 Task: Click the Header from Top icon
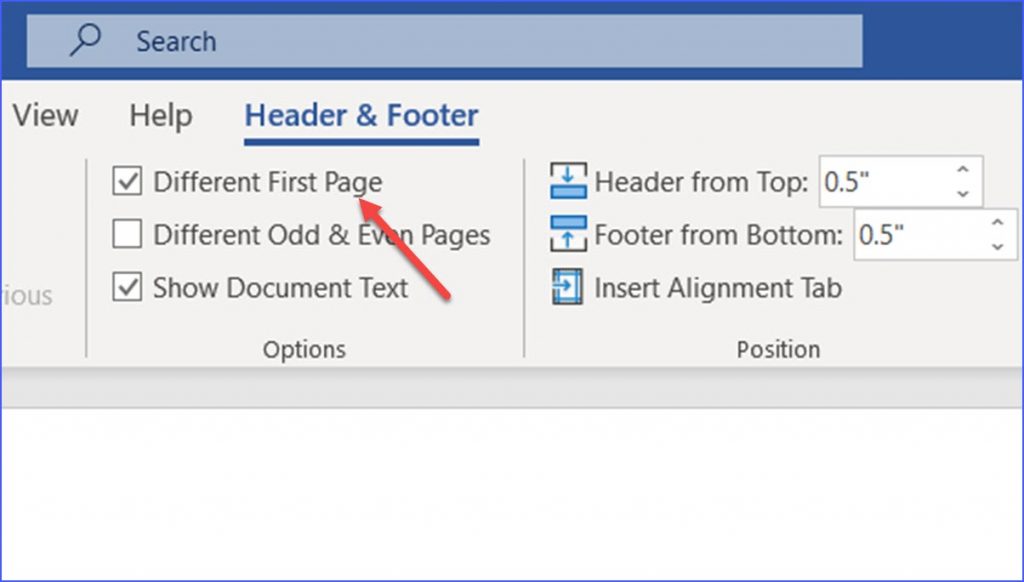pyautogui.click(x=568, y=181)
